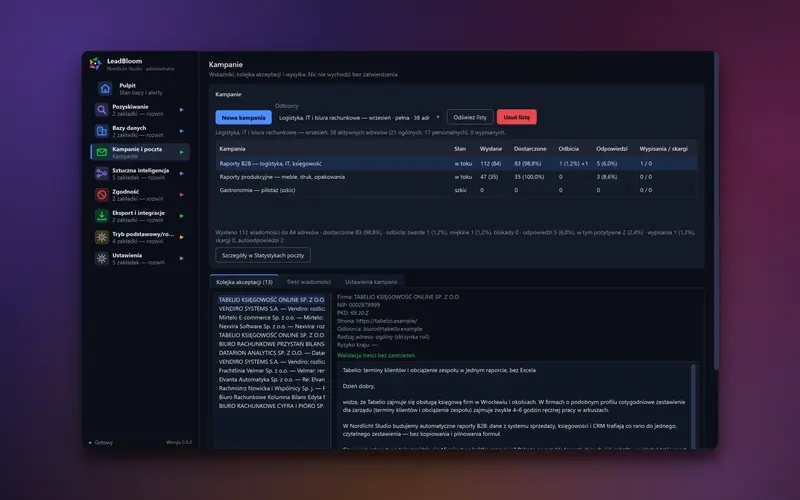800x500 pixels.
Task: Select campaign Raporty produkcyjne — meble, druk, opakowania
Action: pyautogui.click(x=456, y=177)
